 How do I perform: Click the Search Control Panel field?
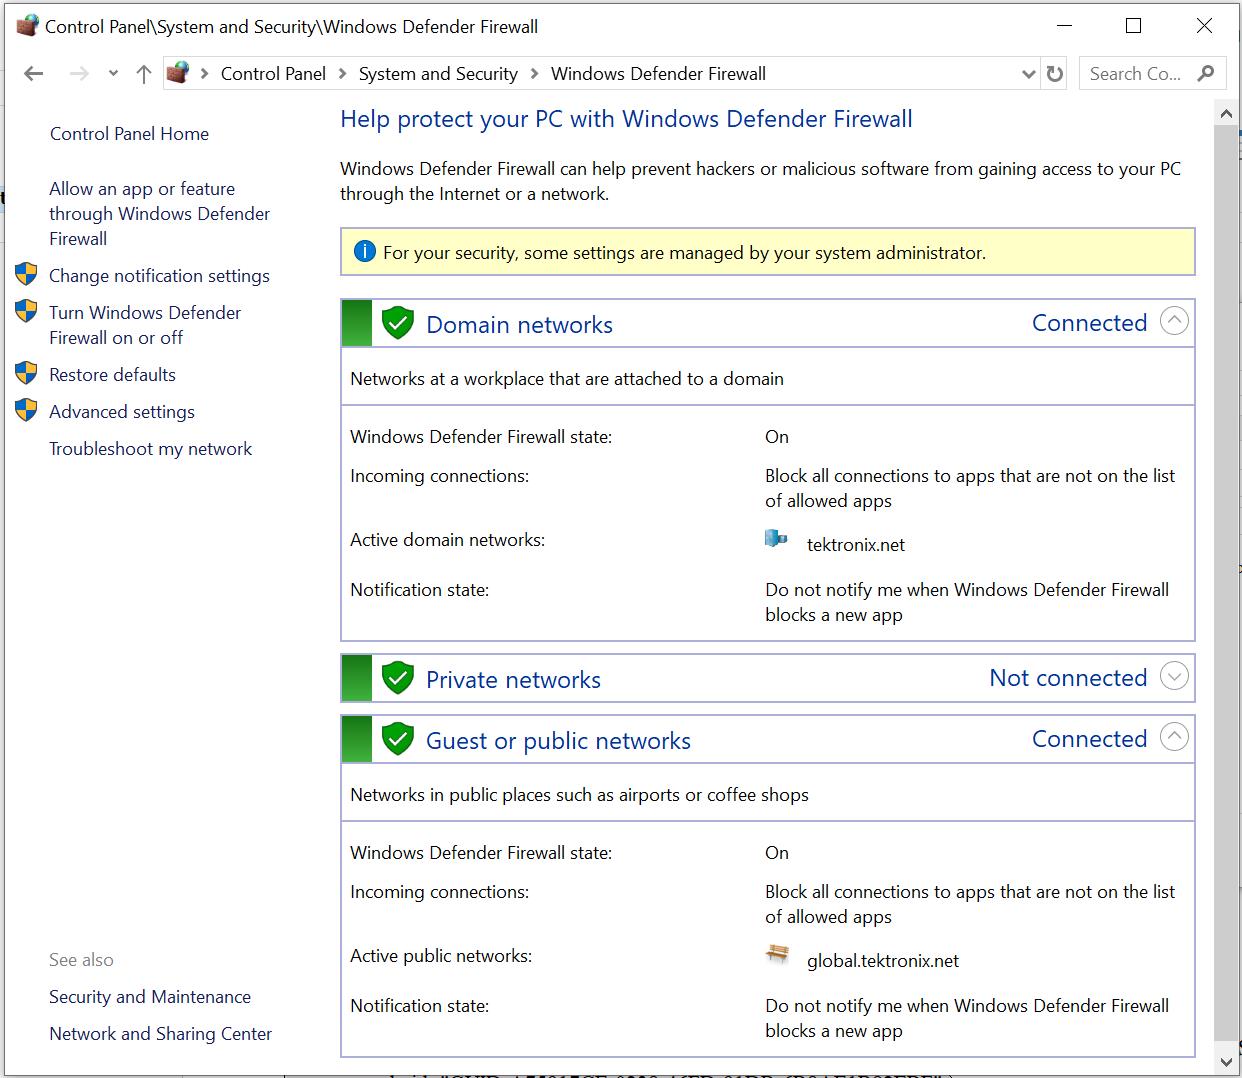coord(1138,74)
